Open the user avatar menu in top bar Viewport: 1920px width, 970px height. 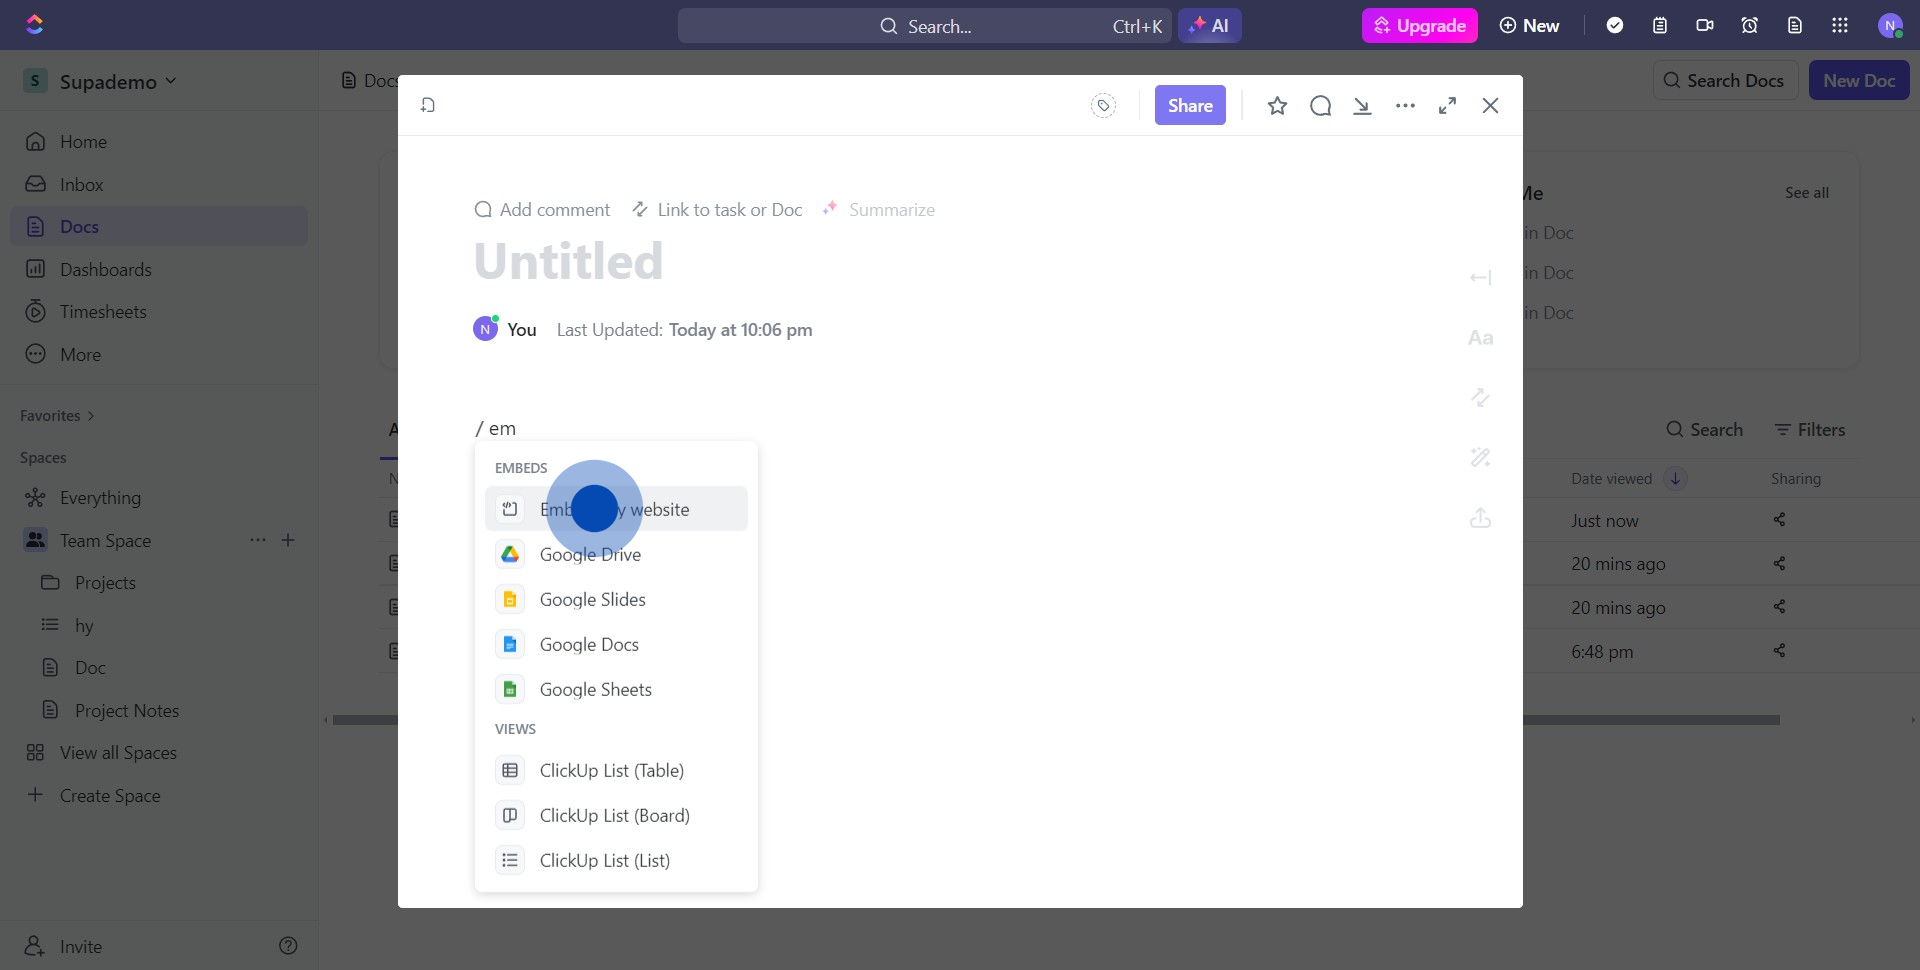[1889, 26]
